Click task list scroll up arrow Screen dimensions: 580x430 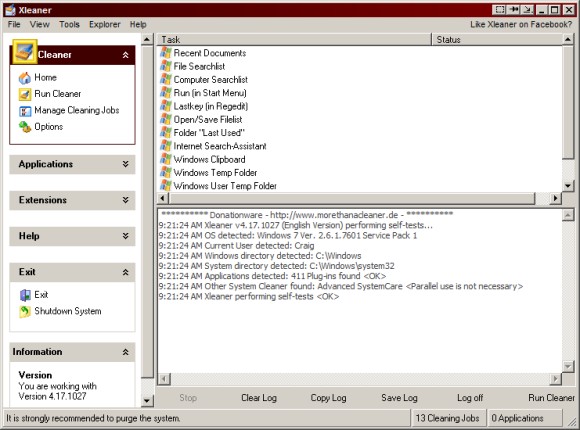568,39
